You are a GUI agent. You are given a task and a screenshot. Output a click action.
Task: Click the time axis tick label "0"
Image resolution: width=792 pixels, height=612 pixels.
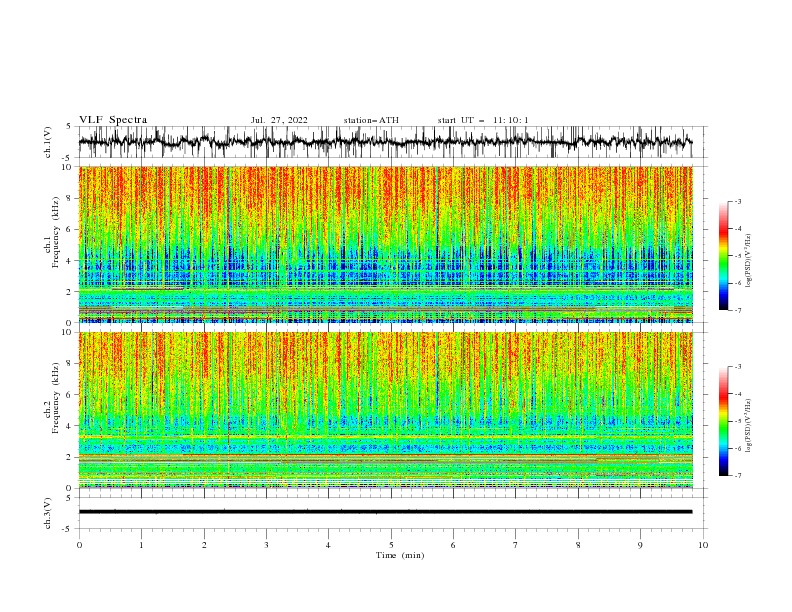tap(79, 545)
